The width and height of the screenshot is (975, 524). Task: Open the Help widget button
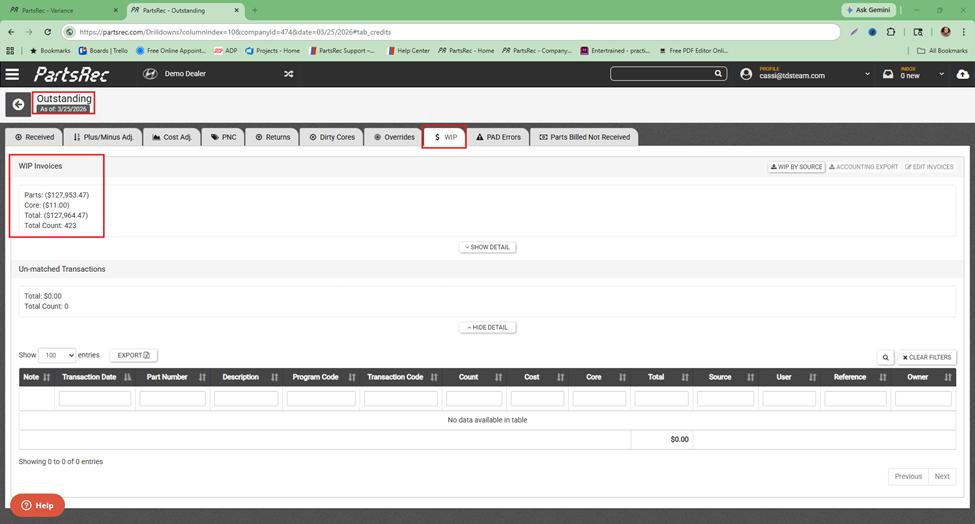click(37, 505)
